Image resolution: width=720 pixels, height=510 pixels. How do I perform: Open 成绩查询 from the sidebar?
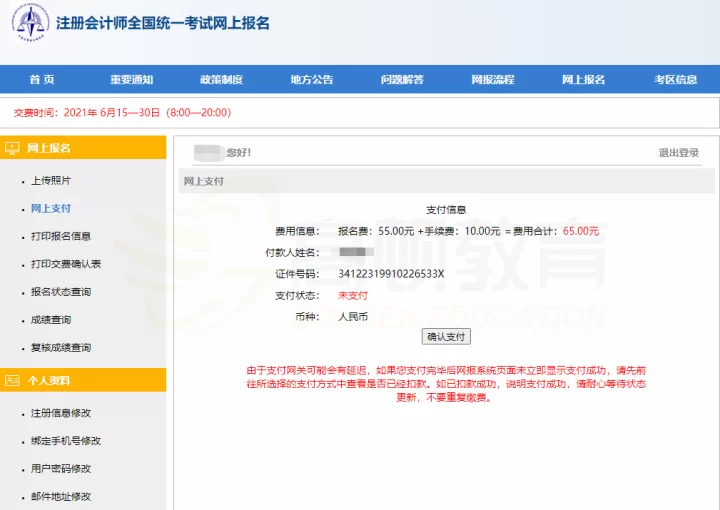coord(50,320)
